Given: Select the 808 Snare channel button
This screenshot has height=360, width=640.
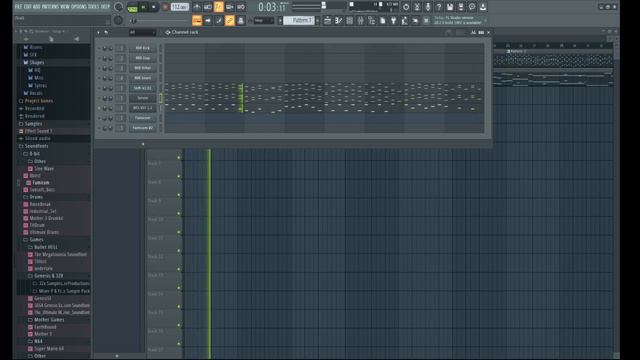Looking at the screenshot, I should click(142, 78).
